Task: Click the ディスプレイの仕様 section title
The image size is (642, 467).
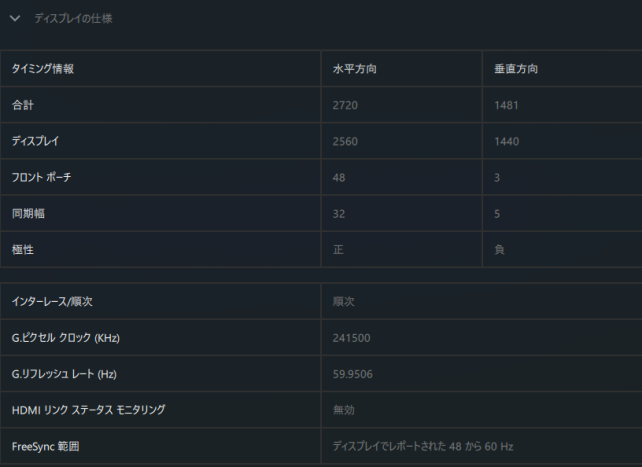Action: tap(73, 18)
